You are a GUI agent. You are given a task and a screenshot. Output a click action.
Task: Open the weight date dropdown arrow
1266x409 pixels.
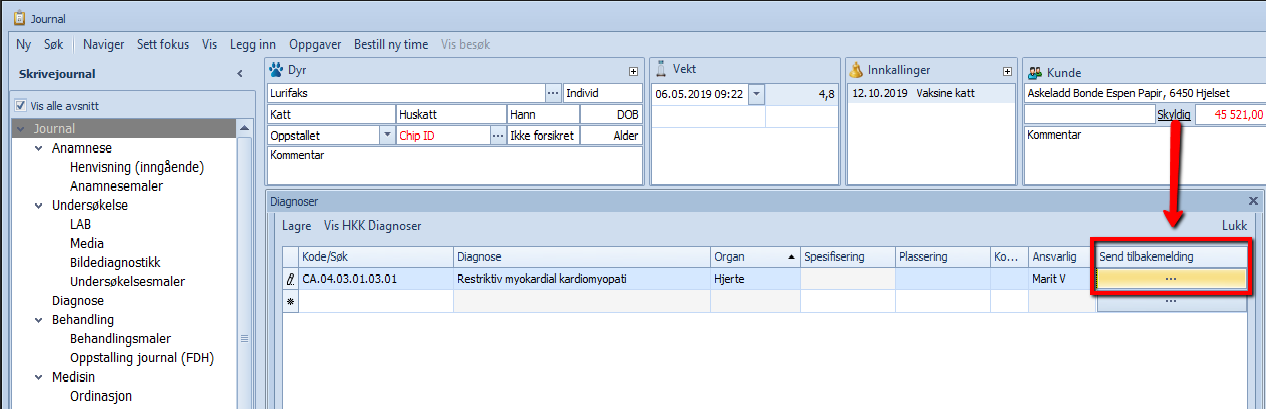click(x=756, y=94)
